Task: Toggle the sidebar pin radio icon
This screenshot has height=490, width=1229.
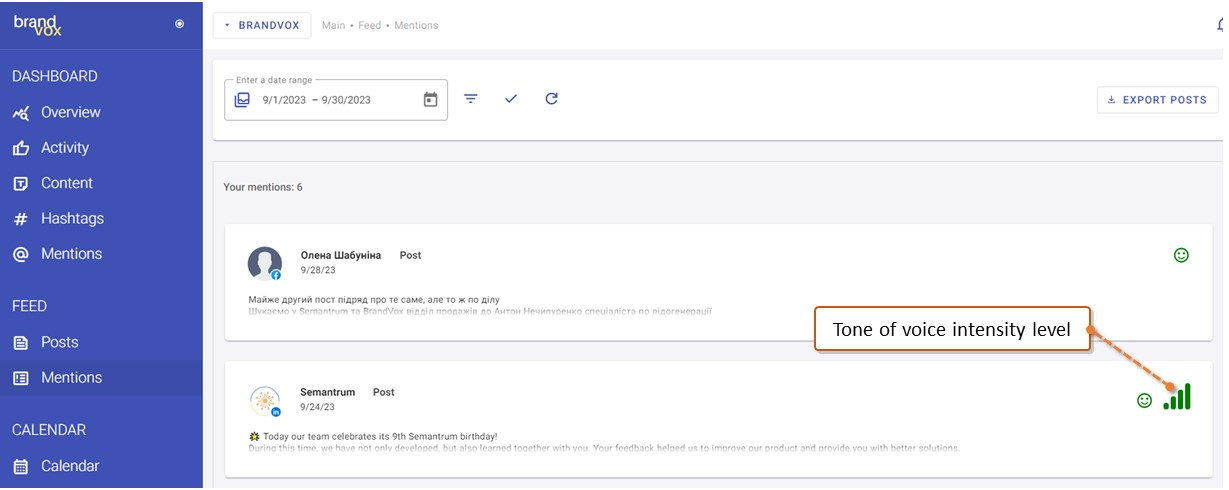Action: [x=180, y=24]
